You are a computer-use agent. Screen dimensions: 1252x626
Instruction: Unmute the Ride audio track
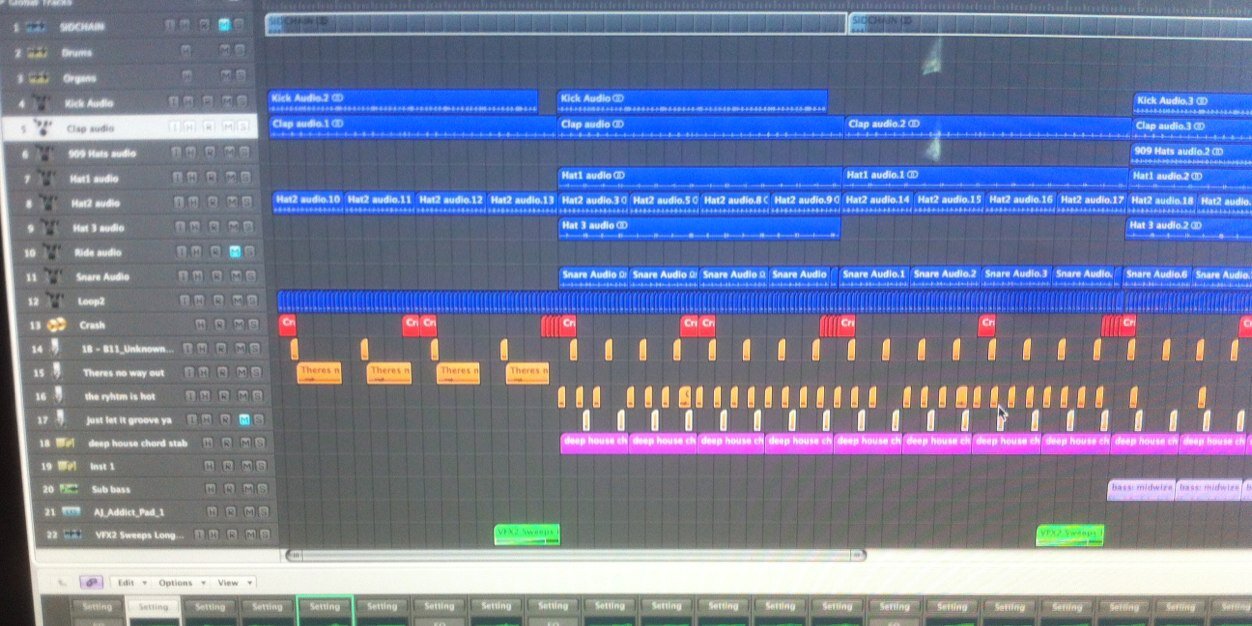(x=235, y=253)
